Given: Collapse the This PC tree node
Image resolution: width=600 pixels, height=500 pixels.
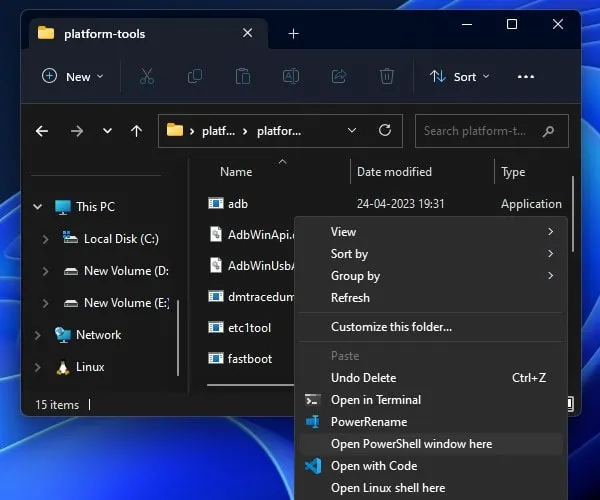Looking at the screenshot, I should (38, 207).
